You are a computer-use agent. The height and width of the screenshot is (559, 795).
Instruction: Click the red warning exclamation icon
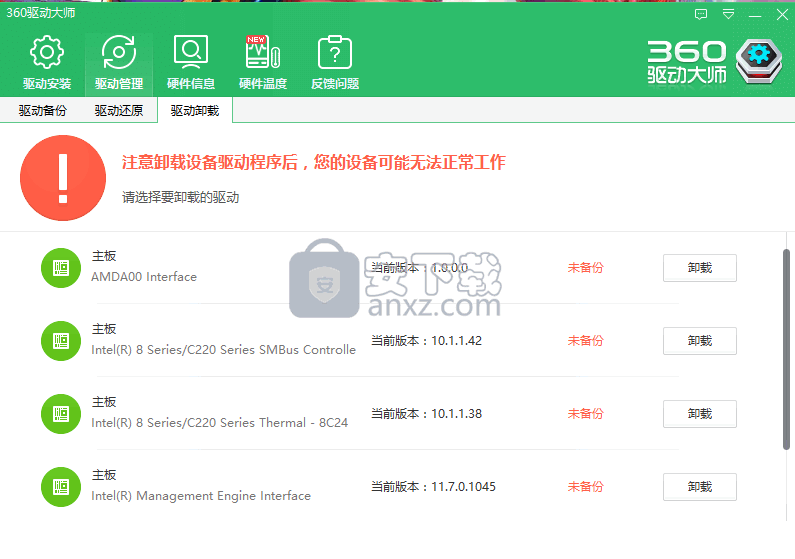[63, 178]
